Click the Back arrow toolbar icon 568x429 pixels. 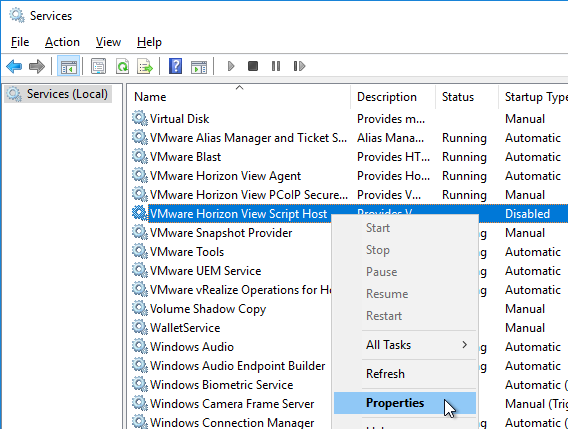click(14, 67)
